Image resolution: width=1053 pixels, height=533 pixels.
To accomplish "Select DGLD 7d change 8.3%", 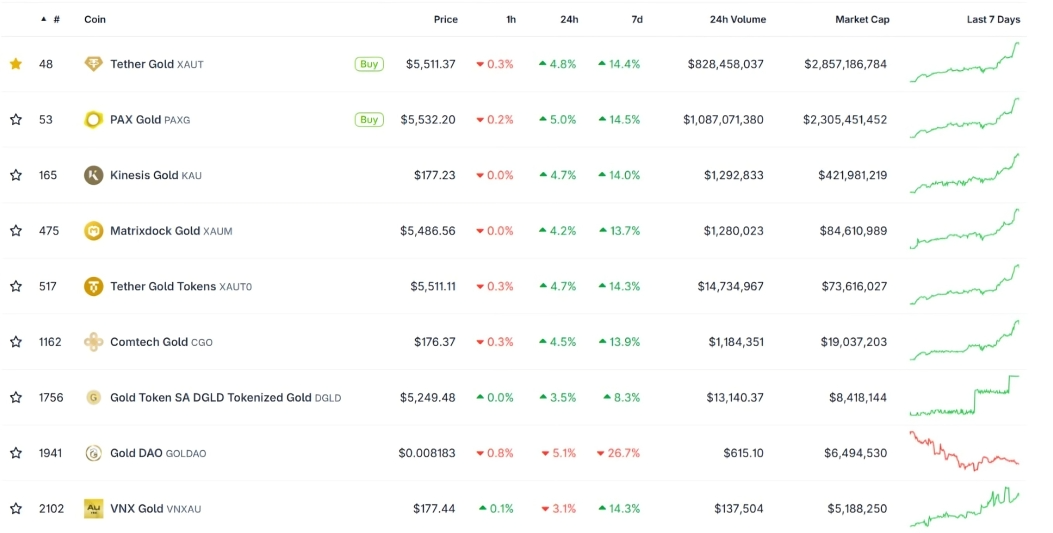I will tap(622, 397).
